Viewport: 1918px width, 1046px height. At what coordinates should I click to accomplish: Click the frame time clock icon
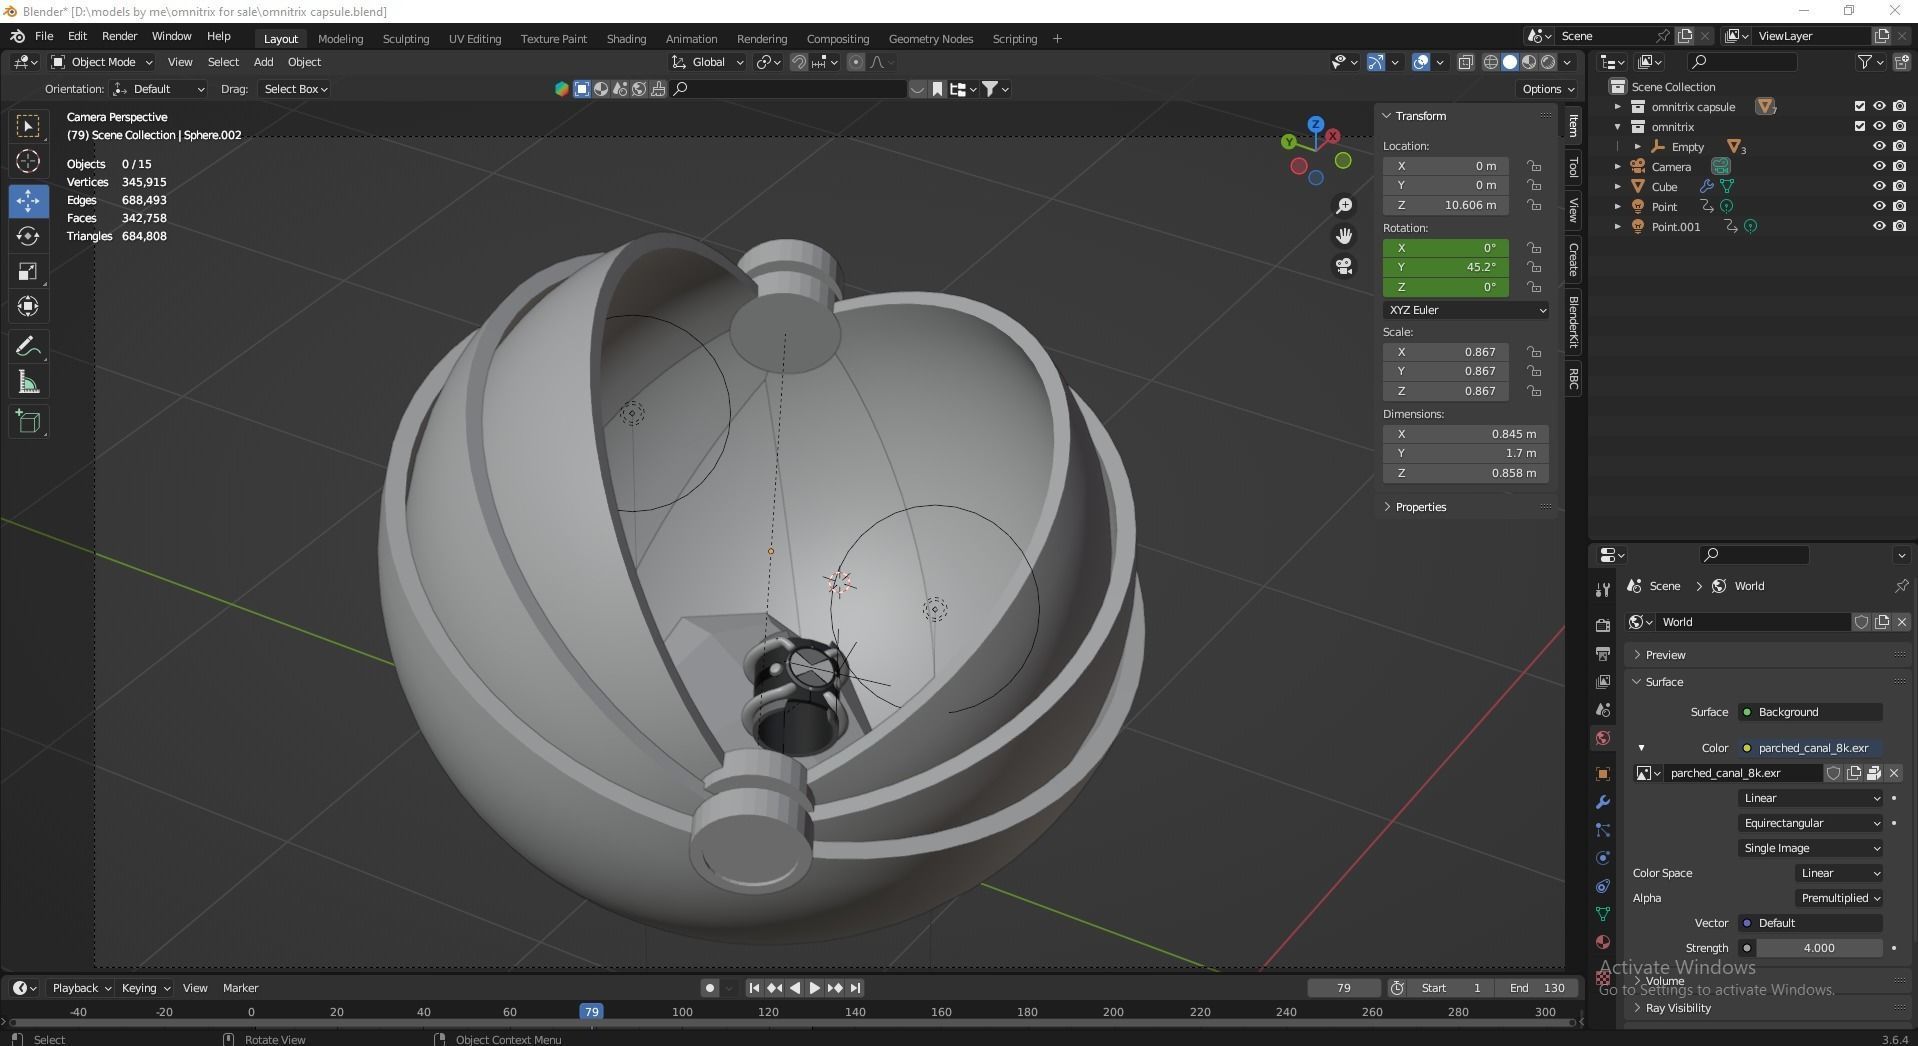pos(1397,988)
